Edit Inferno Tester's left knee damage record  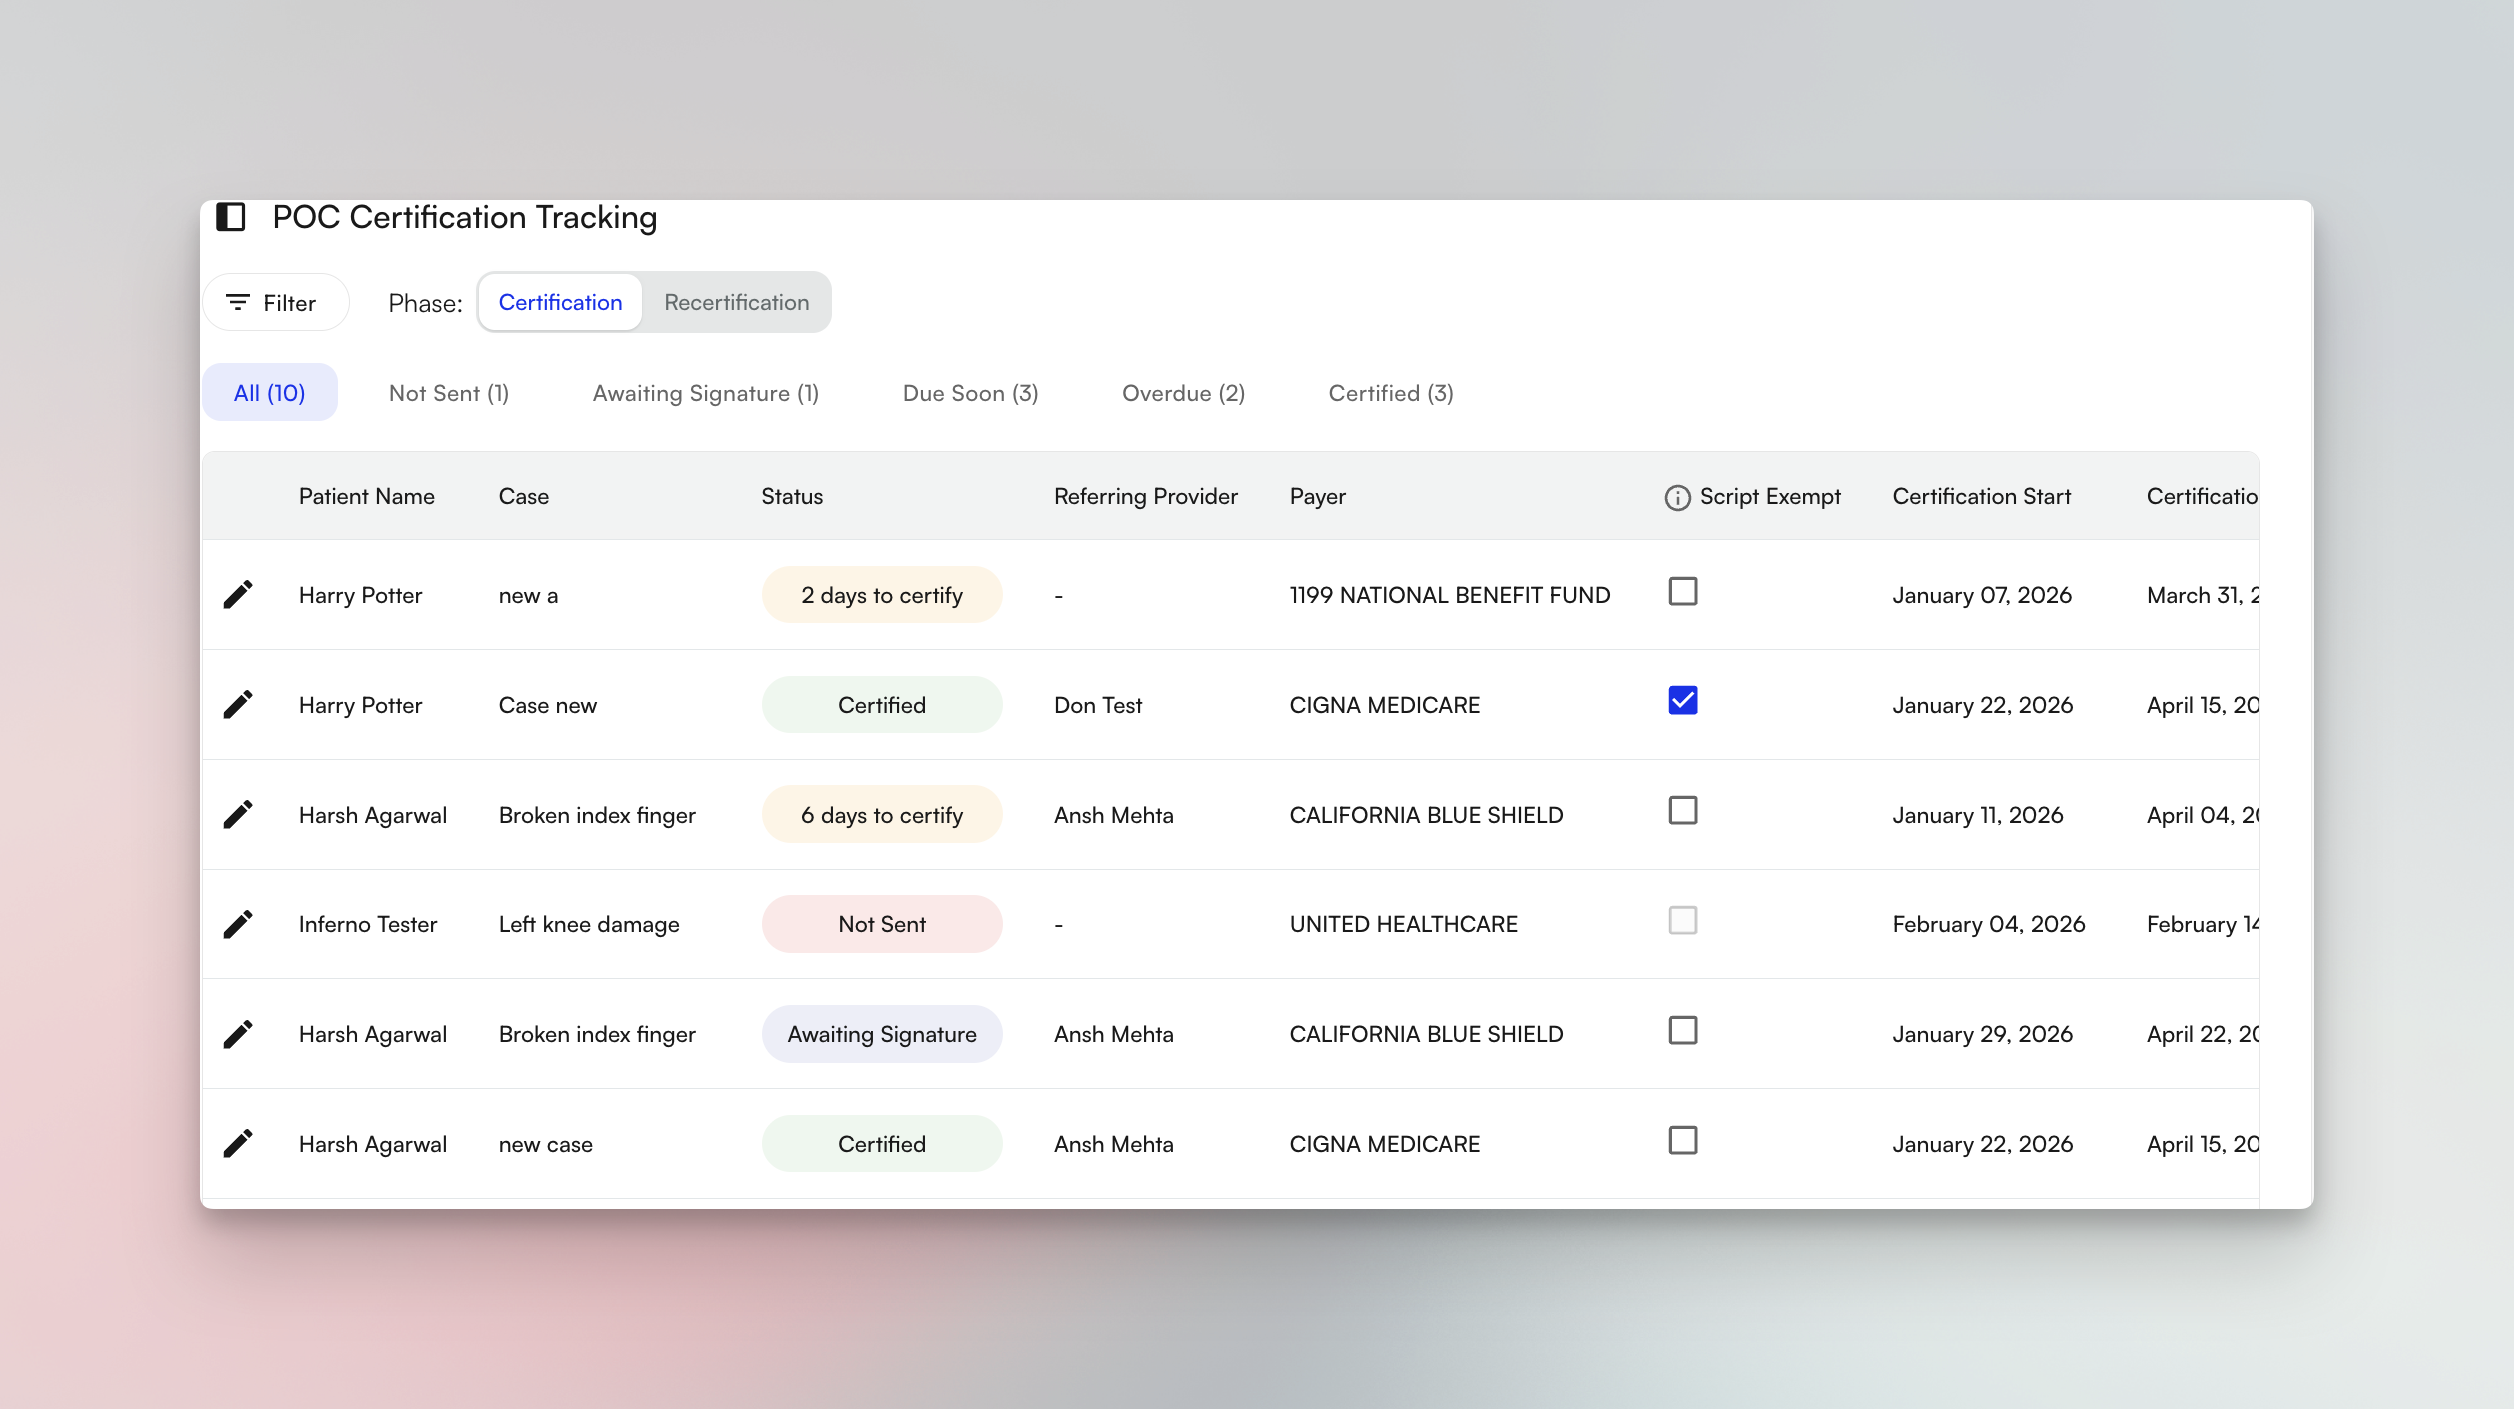tap(239, 923)
